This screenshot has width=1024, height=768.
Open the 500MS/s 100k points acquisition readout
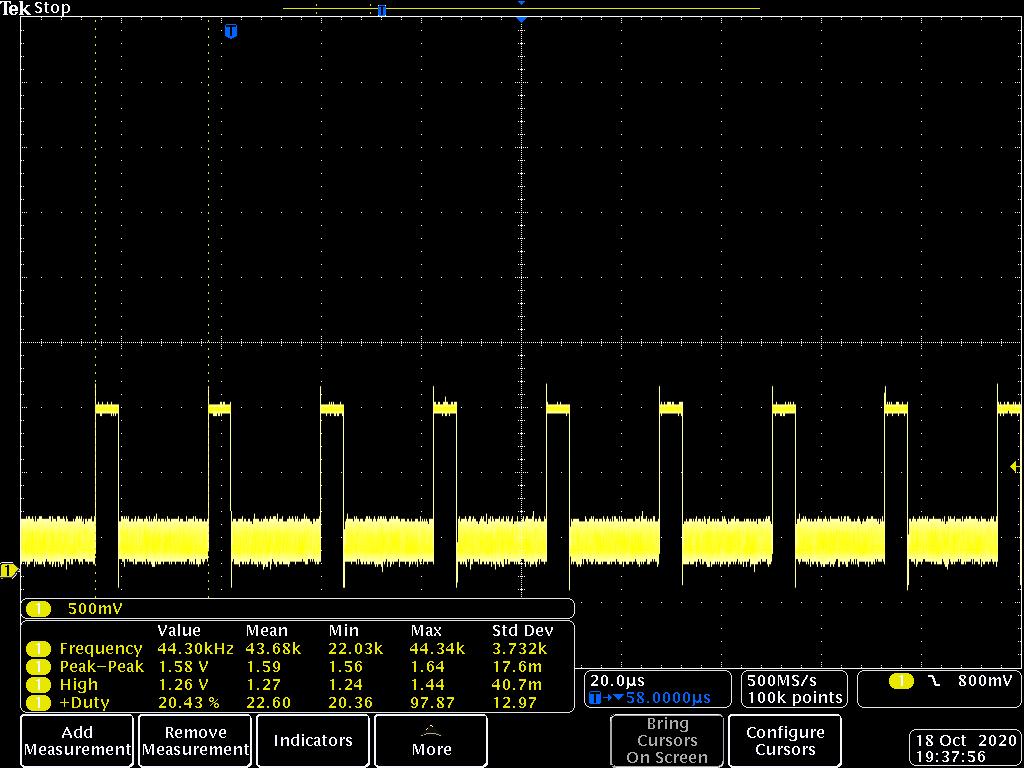793,689
